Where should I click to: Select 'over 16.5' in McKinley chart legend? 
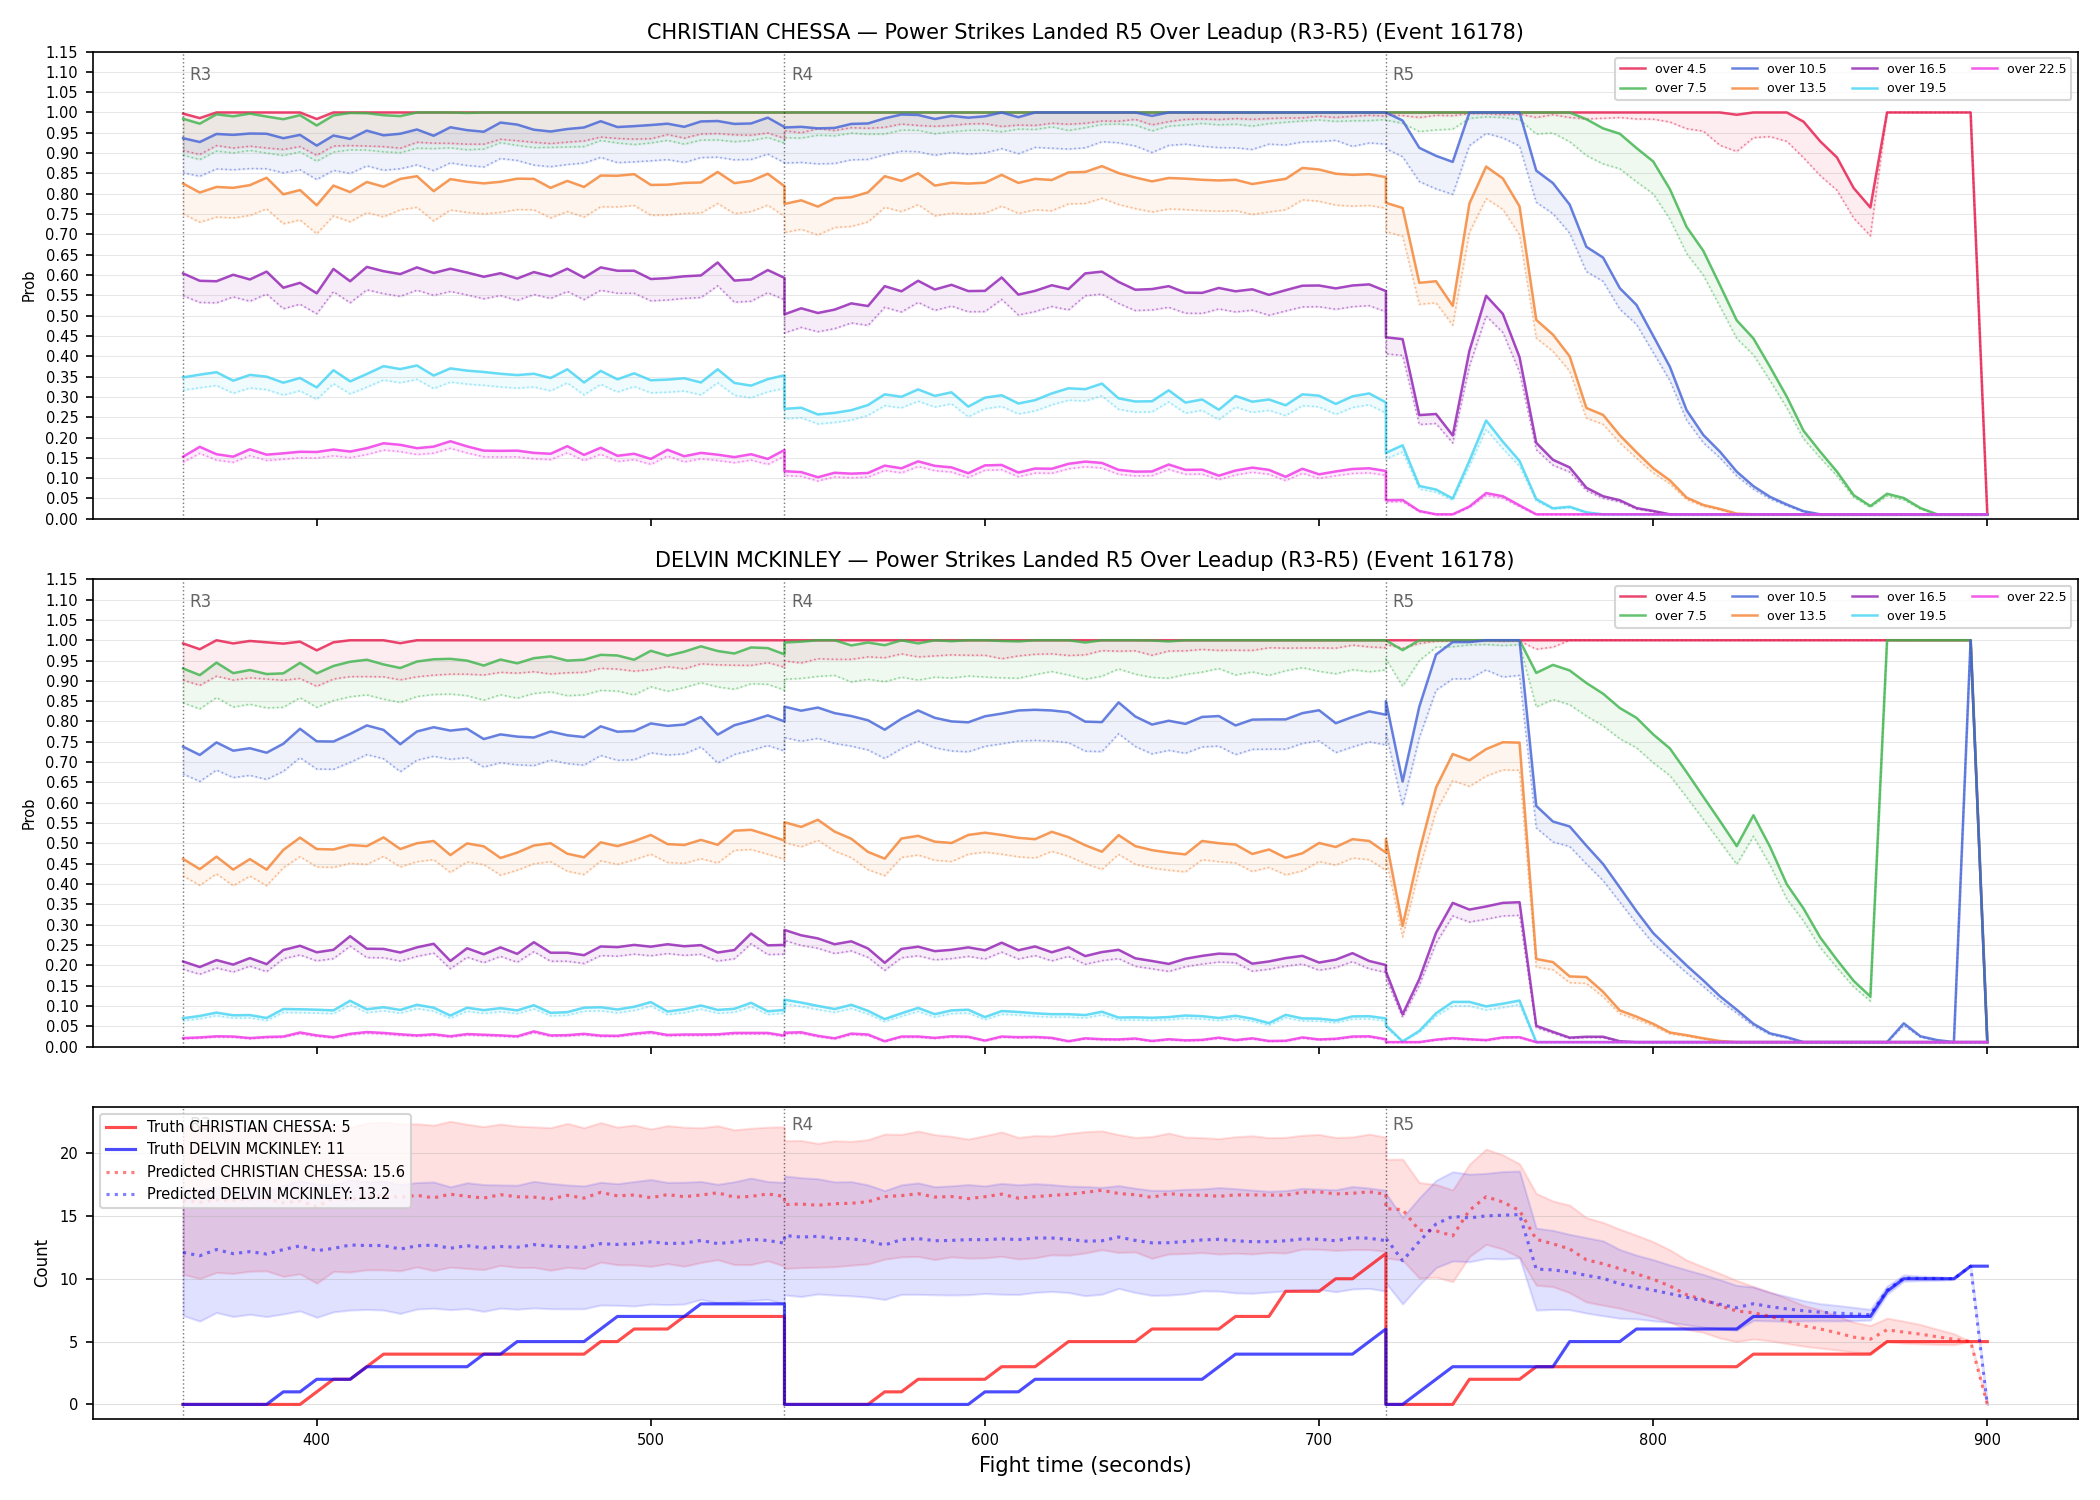(1899, 597)
